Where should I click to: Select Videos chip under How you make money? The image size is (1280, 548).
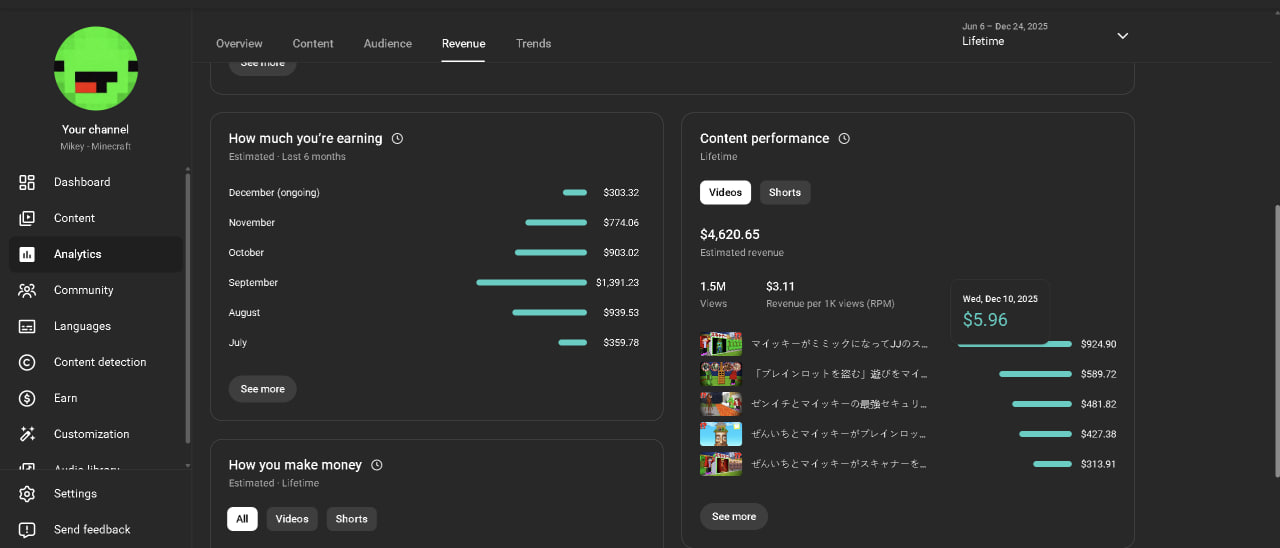292,519
